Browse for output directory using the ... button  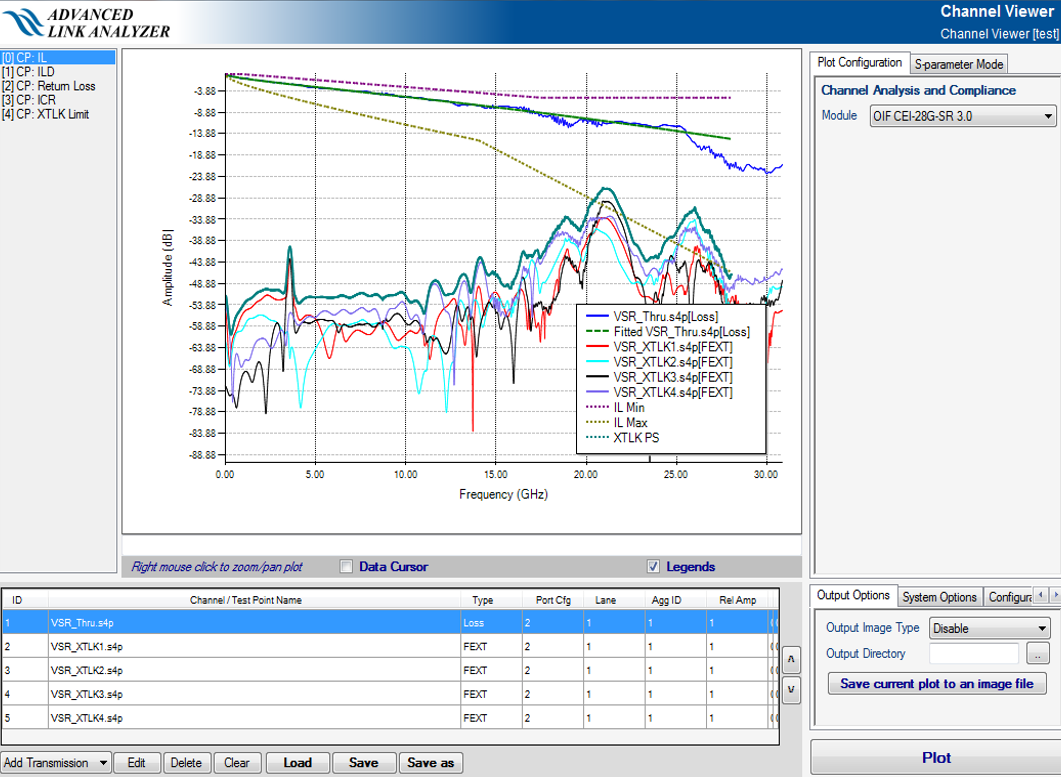coord(1039,654)
